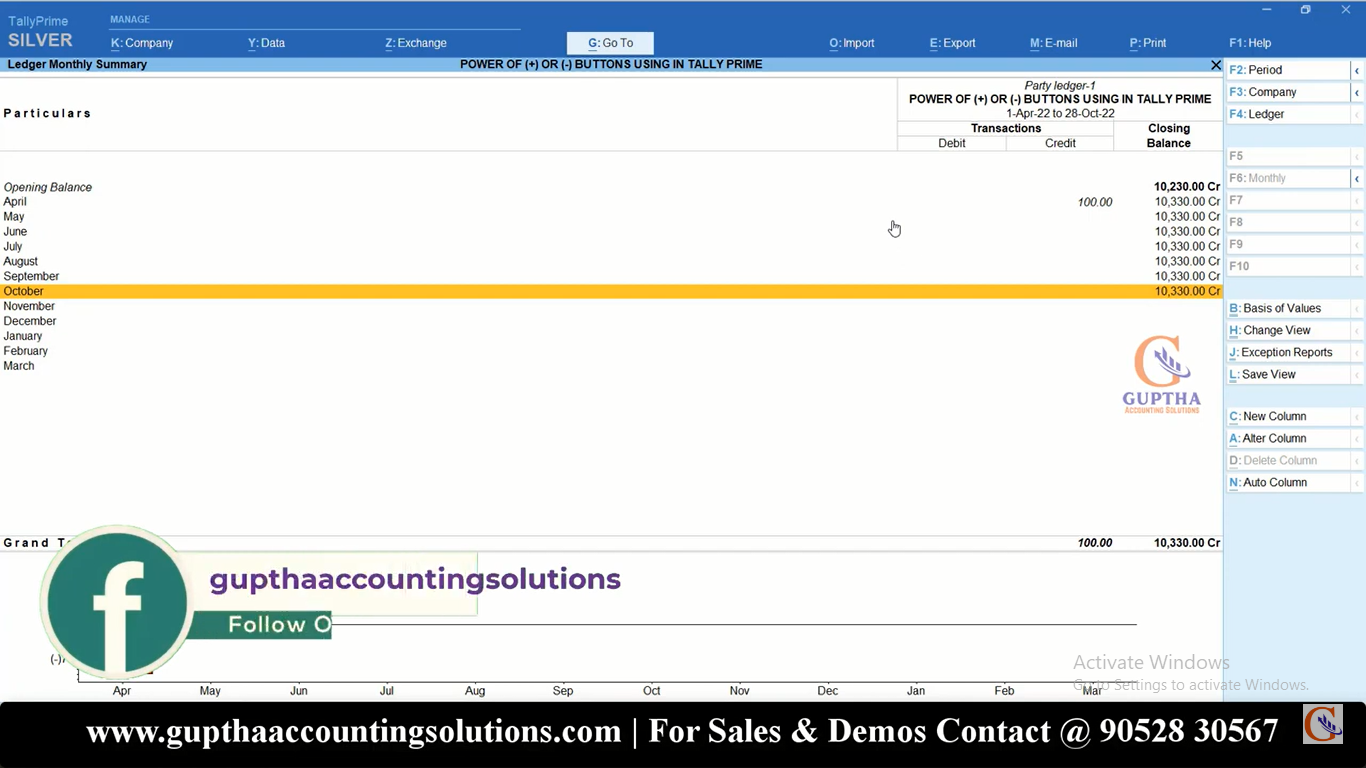
Task: Expand the arrow beside F2: Period
Action: (x=1357, y=70)
